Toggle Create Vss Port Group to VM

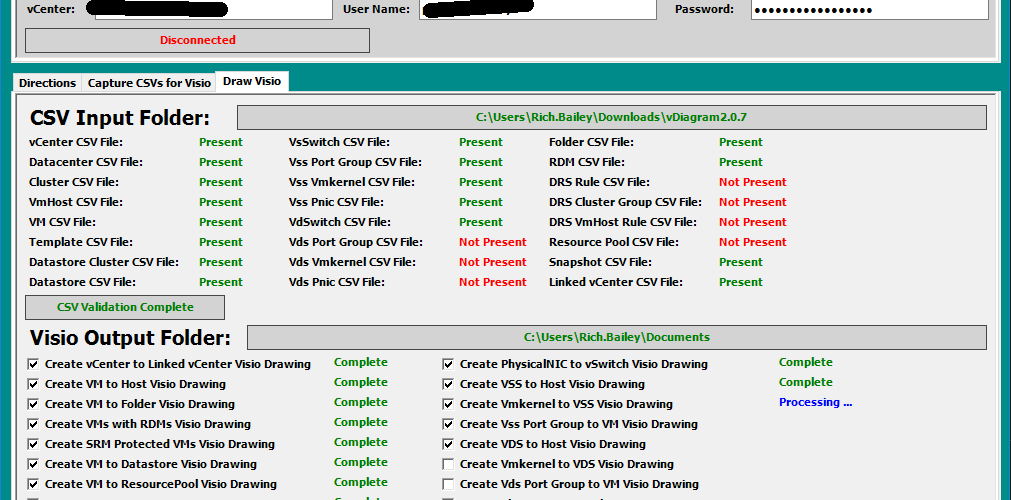point(449,424)
